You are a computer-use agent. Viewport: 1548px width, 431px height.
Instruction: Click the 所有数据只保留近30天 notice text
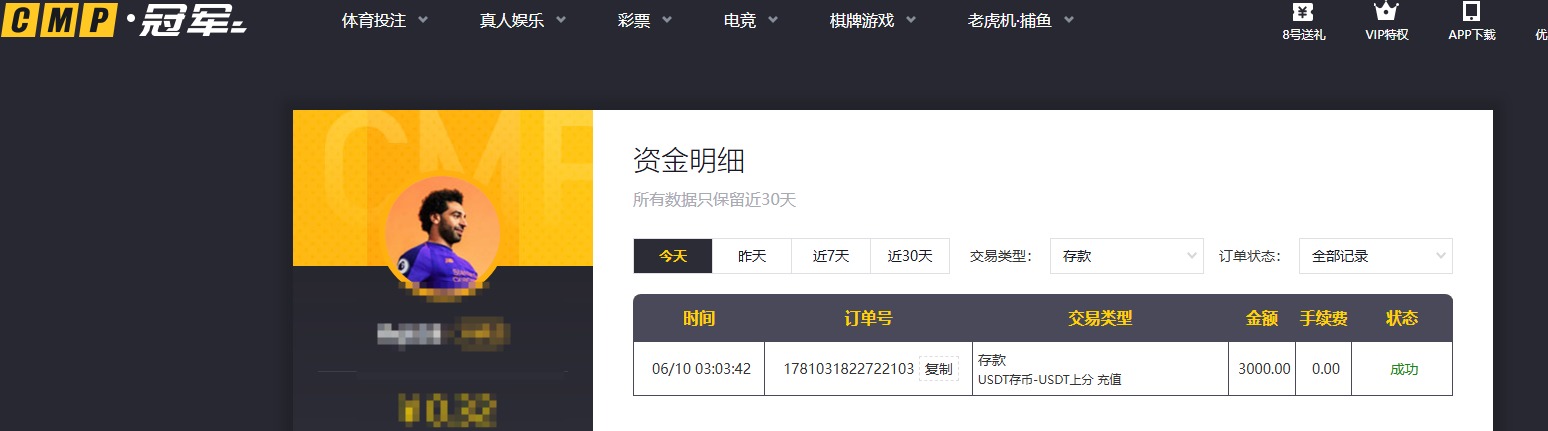(x=714, y=200)
